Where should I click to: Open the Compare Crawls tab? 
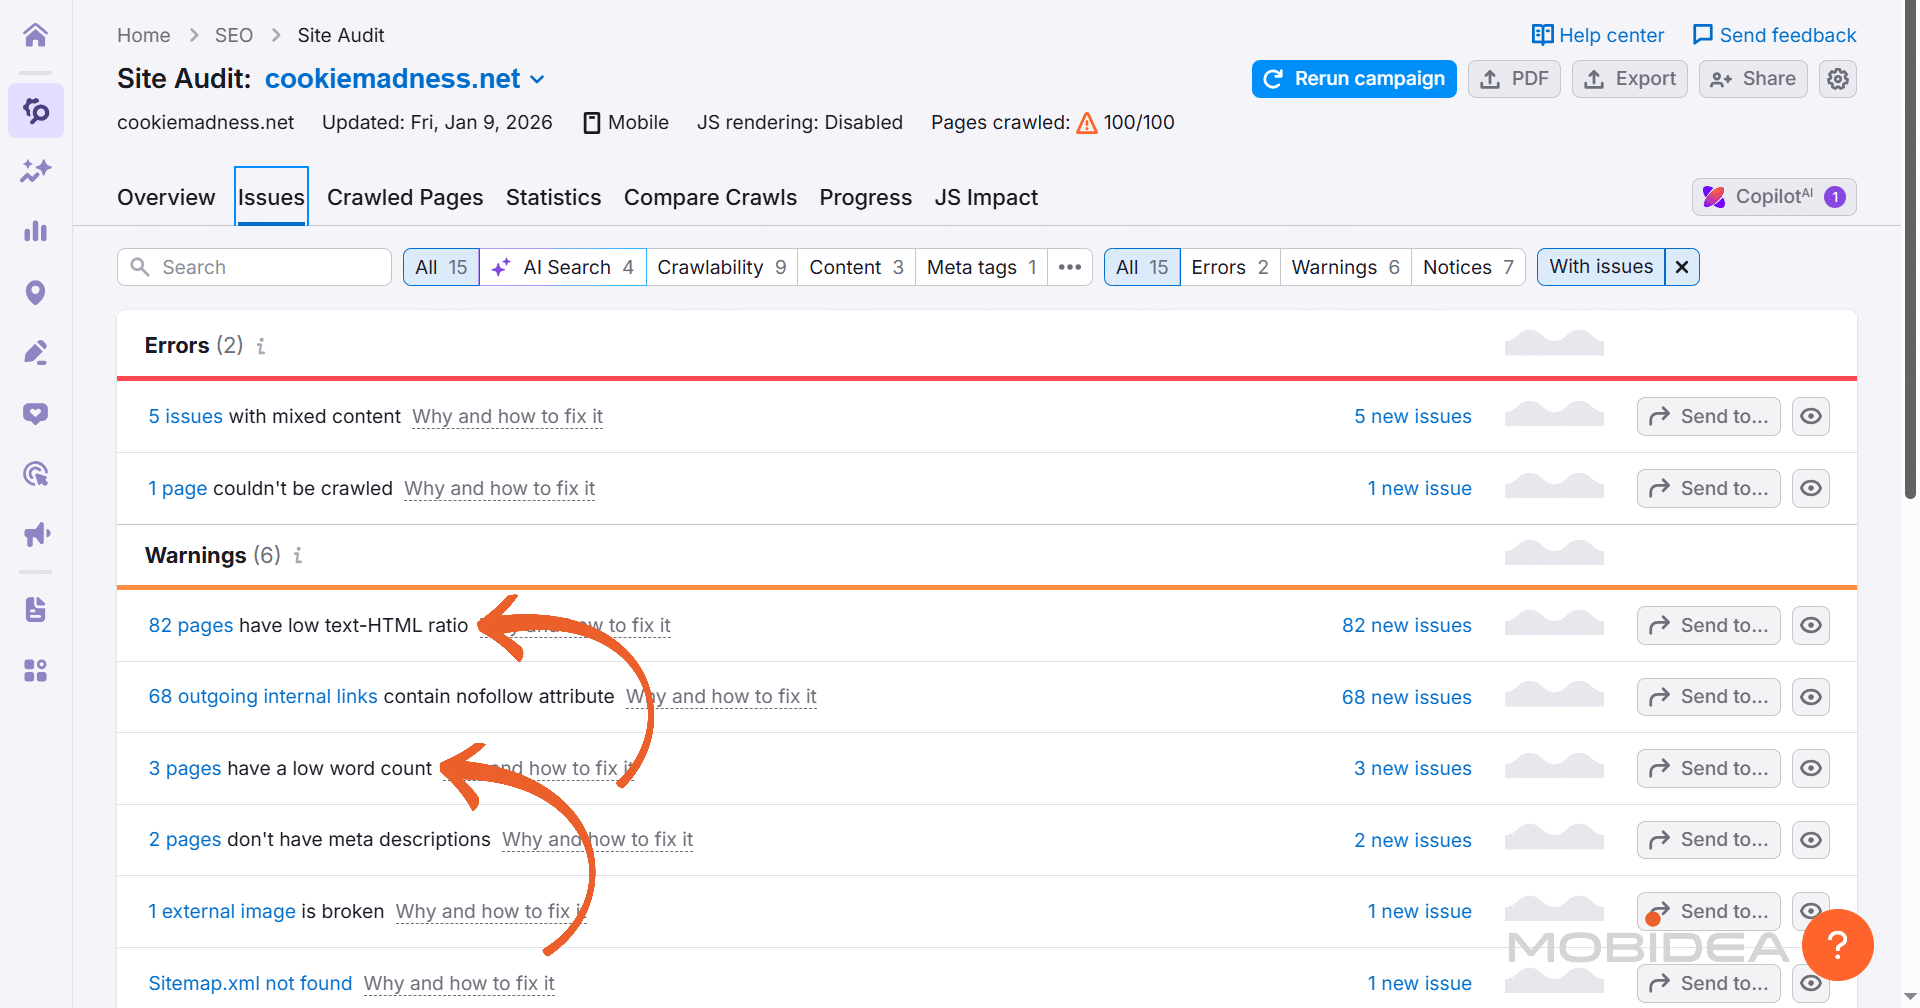710,197
